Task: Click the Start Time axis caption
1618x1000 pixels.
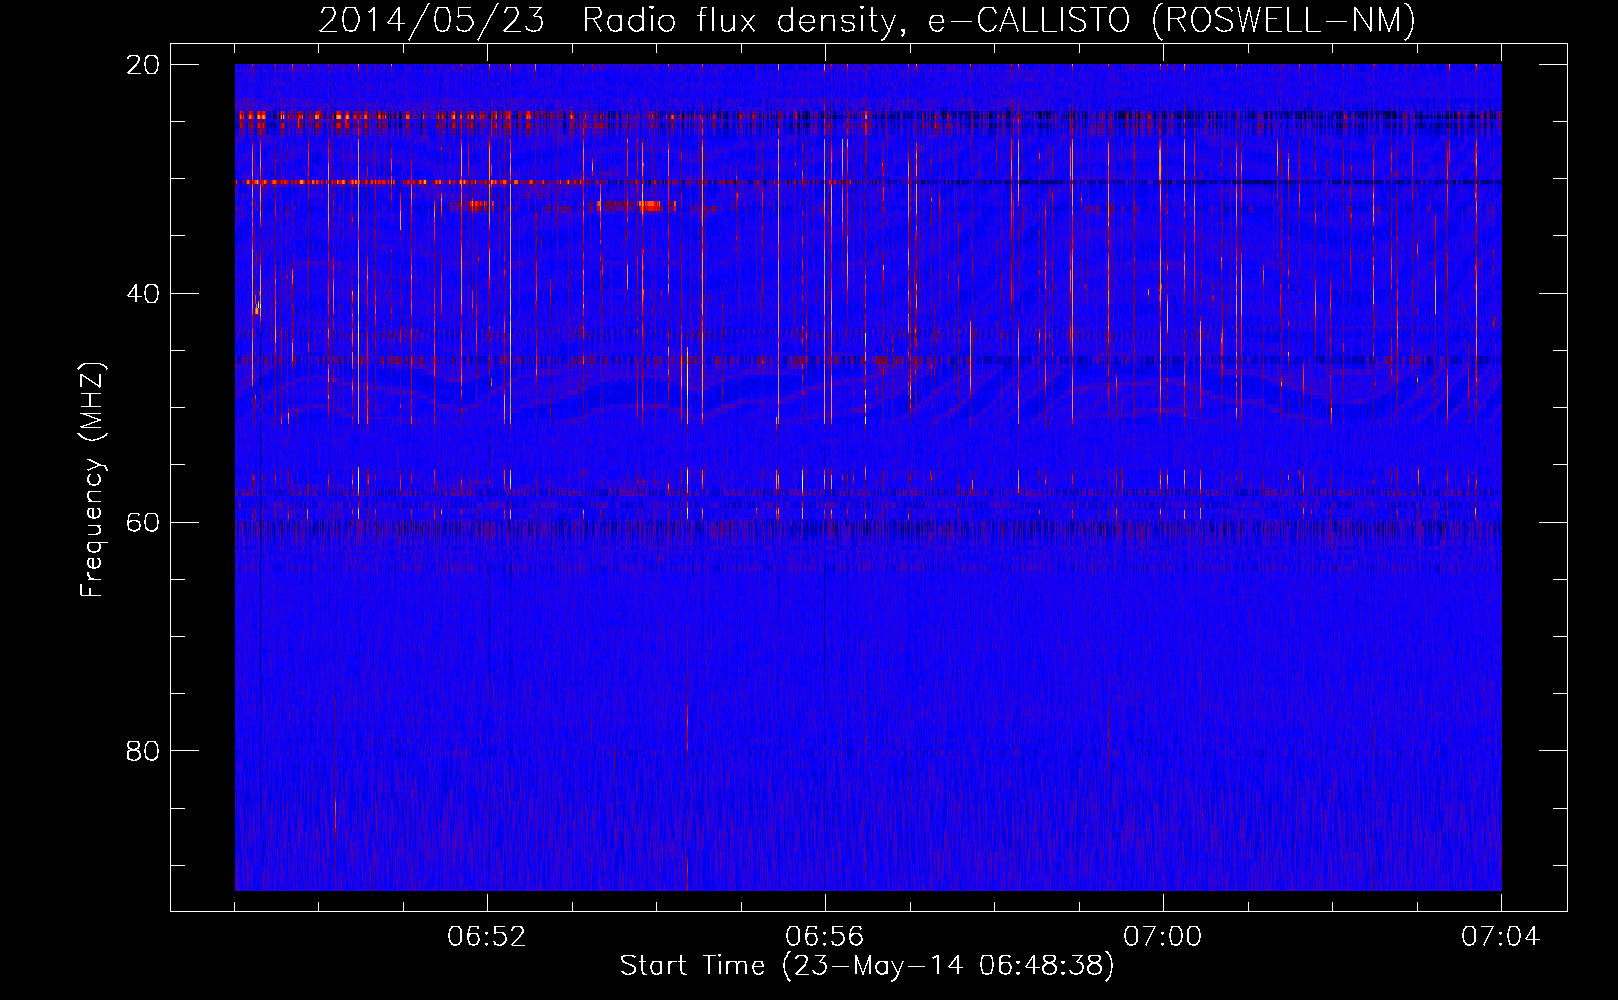Action: point(867,966)
